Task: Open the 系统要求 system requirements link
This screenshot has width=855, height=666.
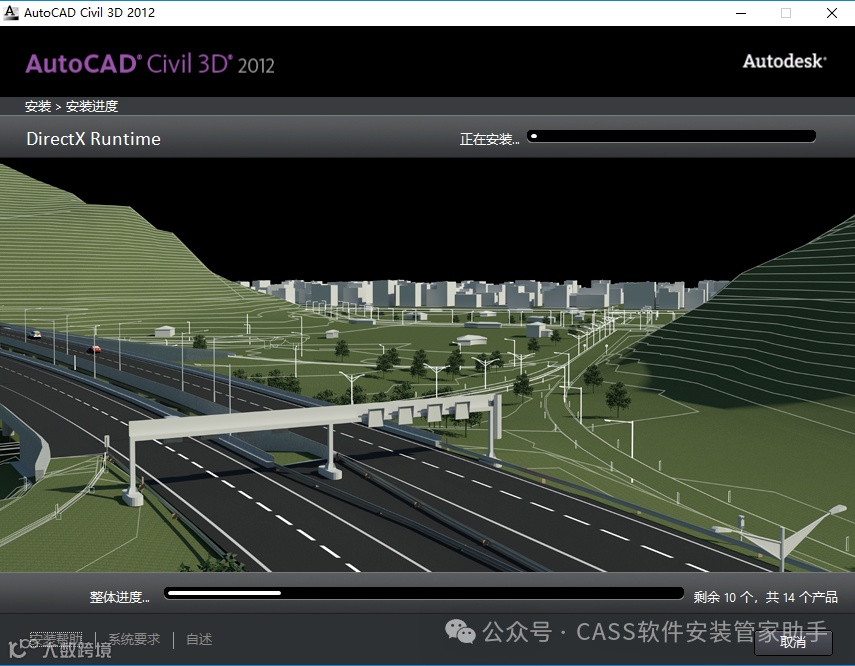Action: pyautogui.click(x=134, y=639)
